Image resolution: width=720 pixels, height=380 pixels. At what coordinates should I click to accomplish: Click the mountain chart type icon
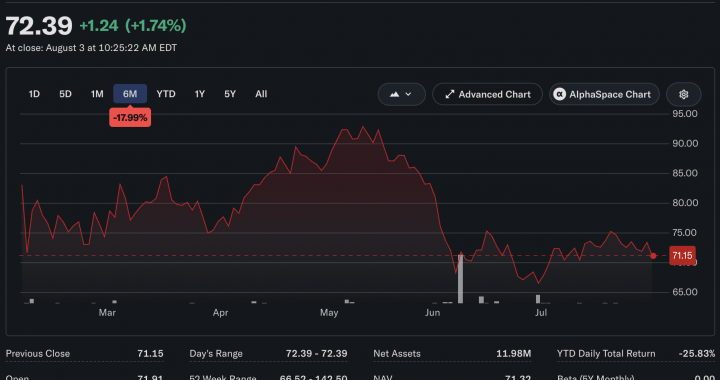[x=394, y=95]
